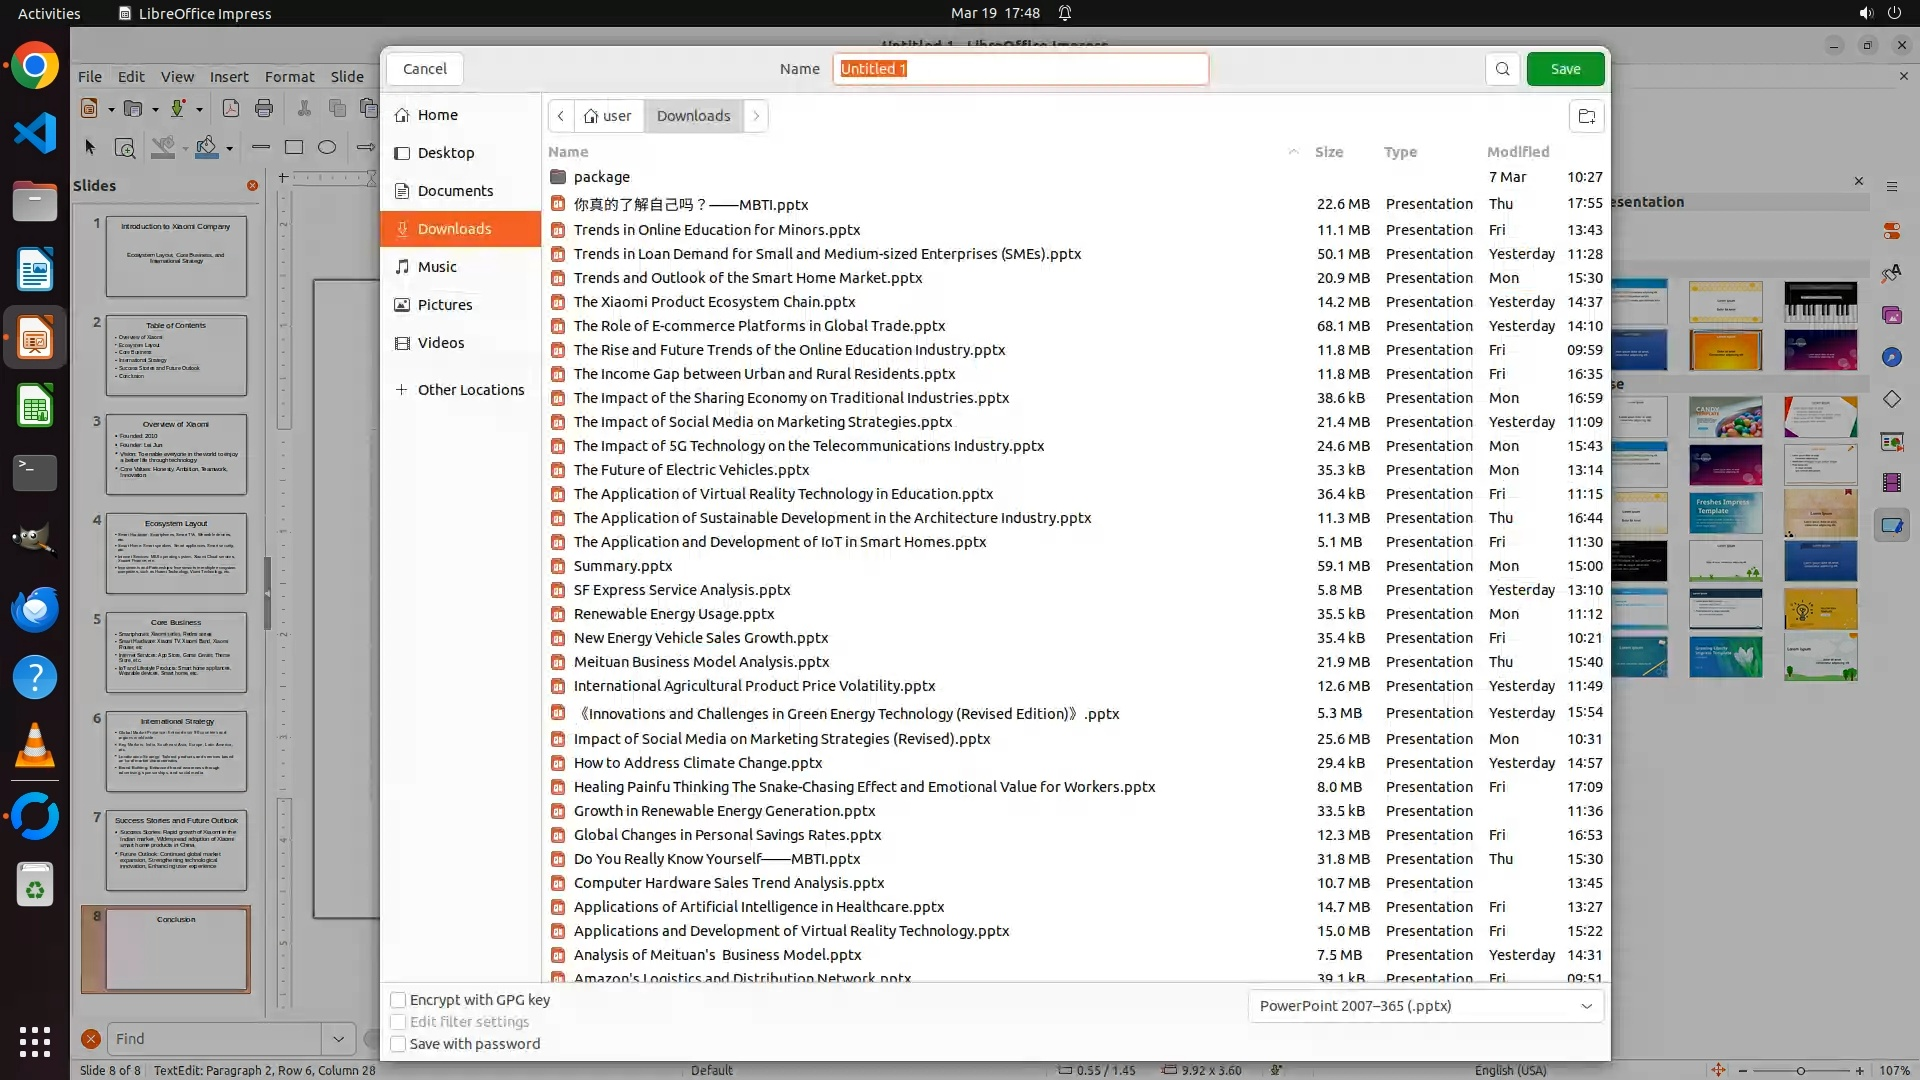Select the Summary.pptx file in the list
Image resolution: width=1920 pixels, height=1080 pixels.
(x=622, y=566)
